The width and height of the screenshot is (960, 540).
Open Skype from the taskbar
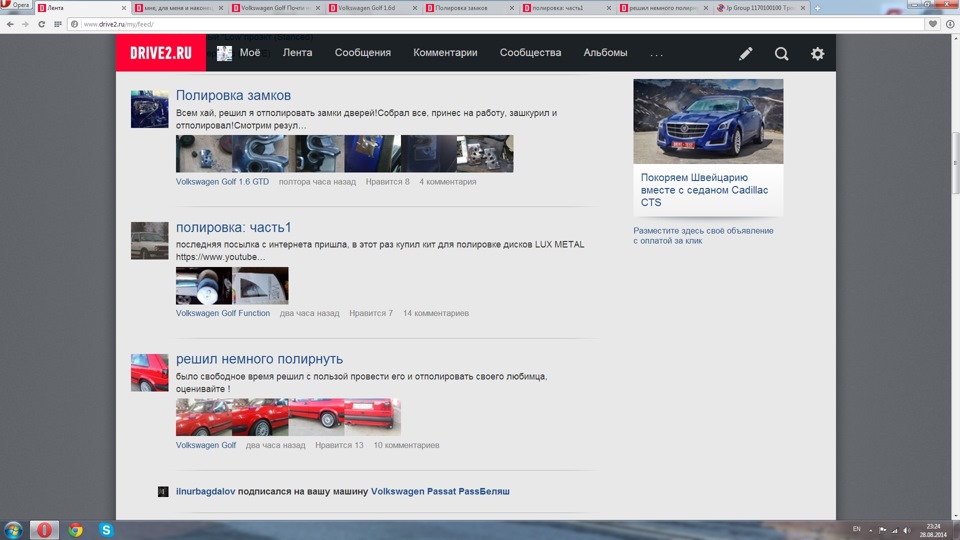tap(106, 530)
